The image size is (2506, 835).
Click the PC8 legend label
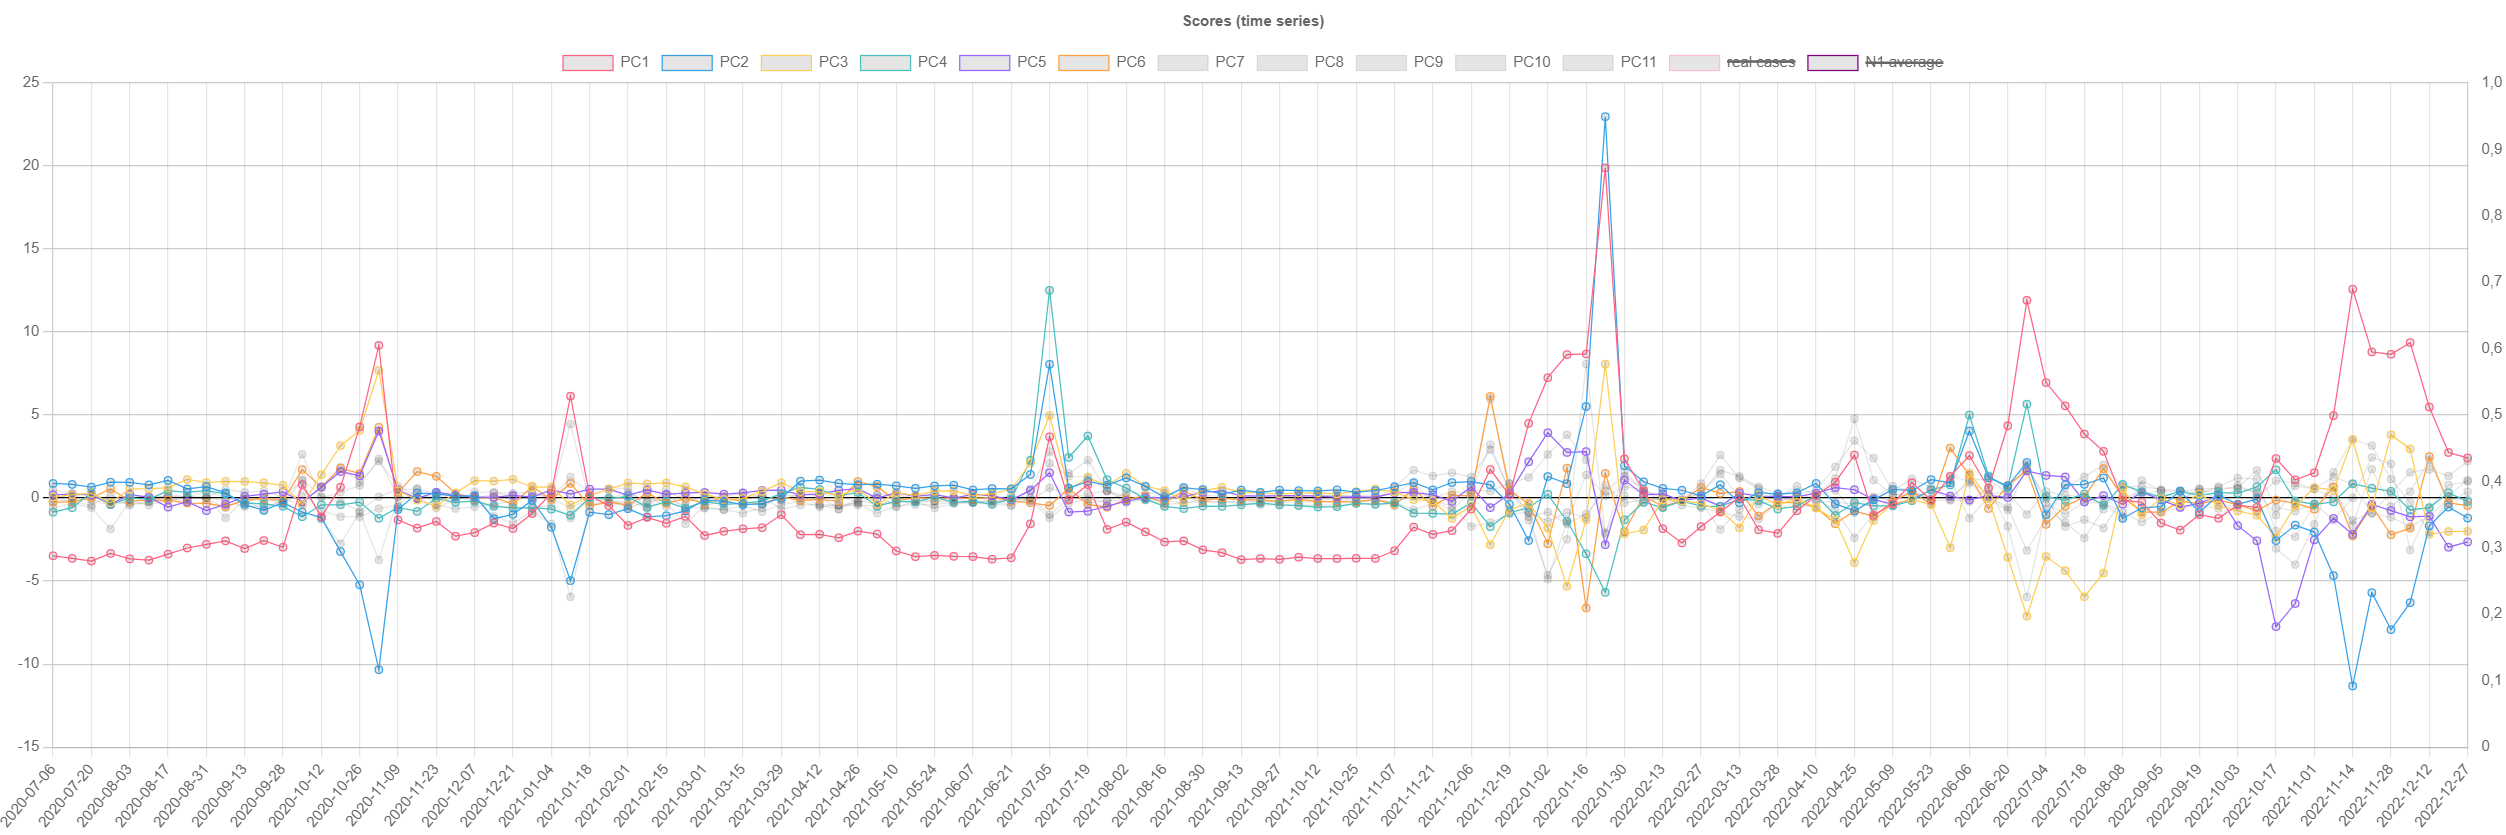tap(1328, 62)
